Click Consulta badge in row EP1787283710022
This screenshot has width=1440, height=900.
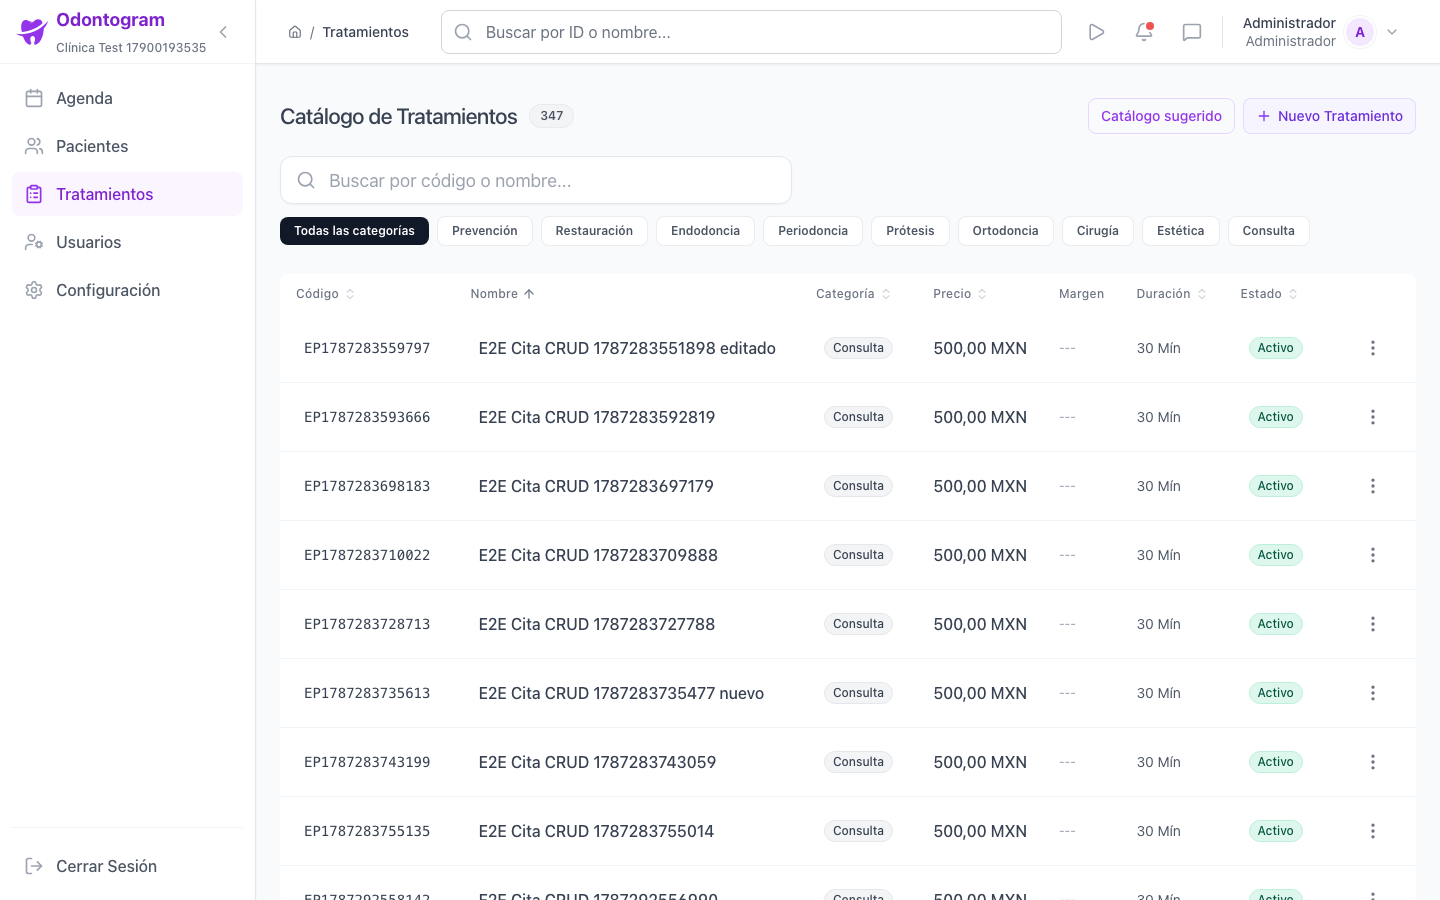point(858,555)
